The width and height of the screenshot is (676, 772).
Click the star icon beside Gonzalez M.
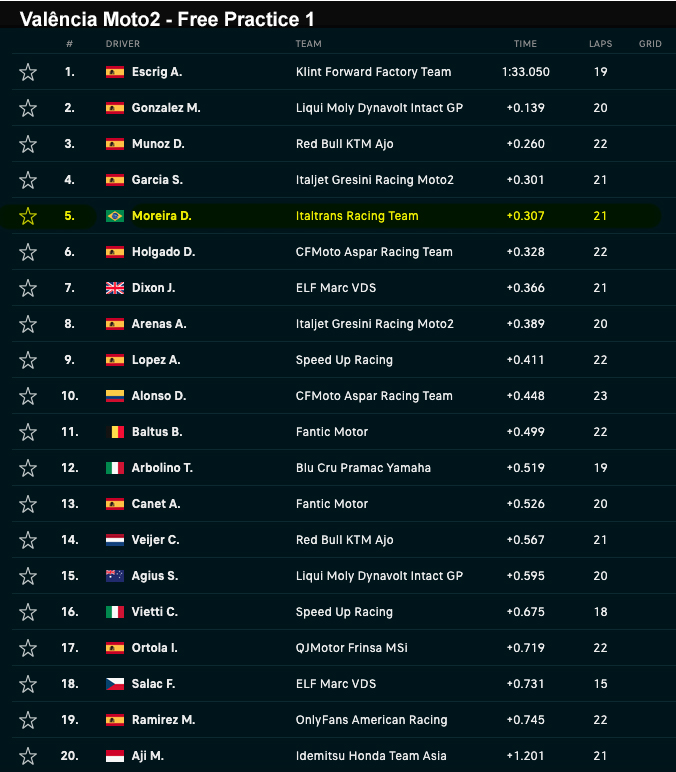(28, 108)
